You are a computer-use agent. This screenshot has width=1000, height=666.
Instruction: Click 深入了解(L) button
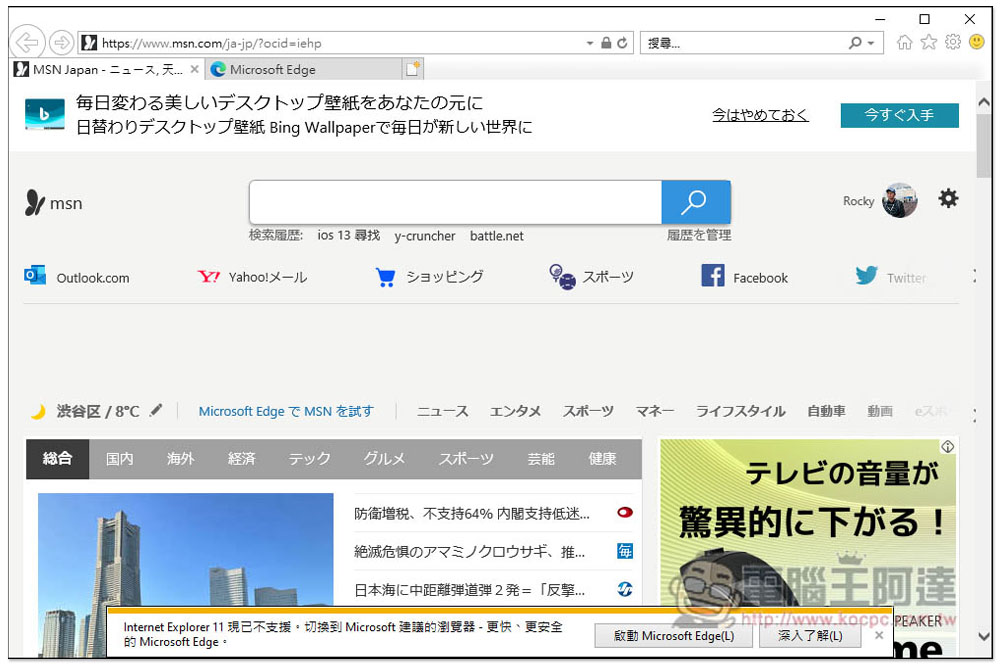810,635
